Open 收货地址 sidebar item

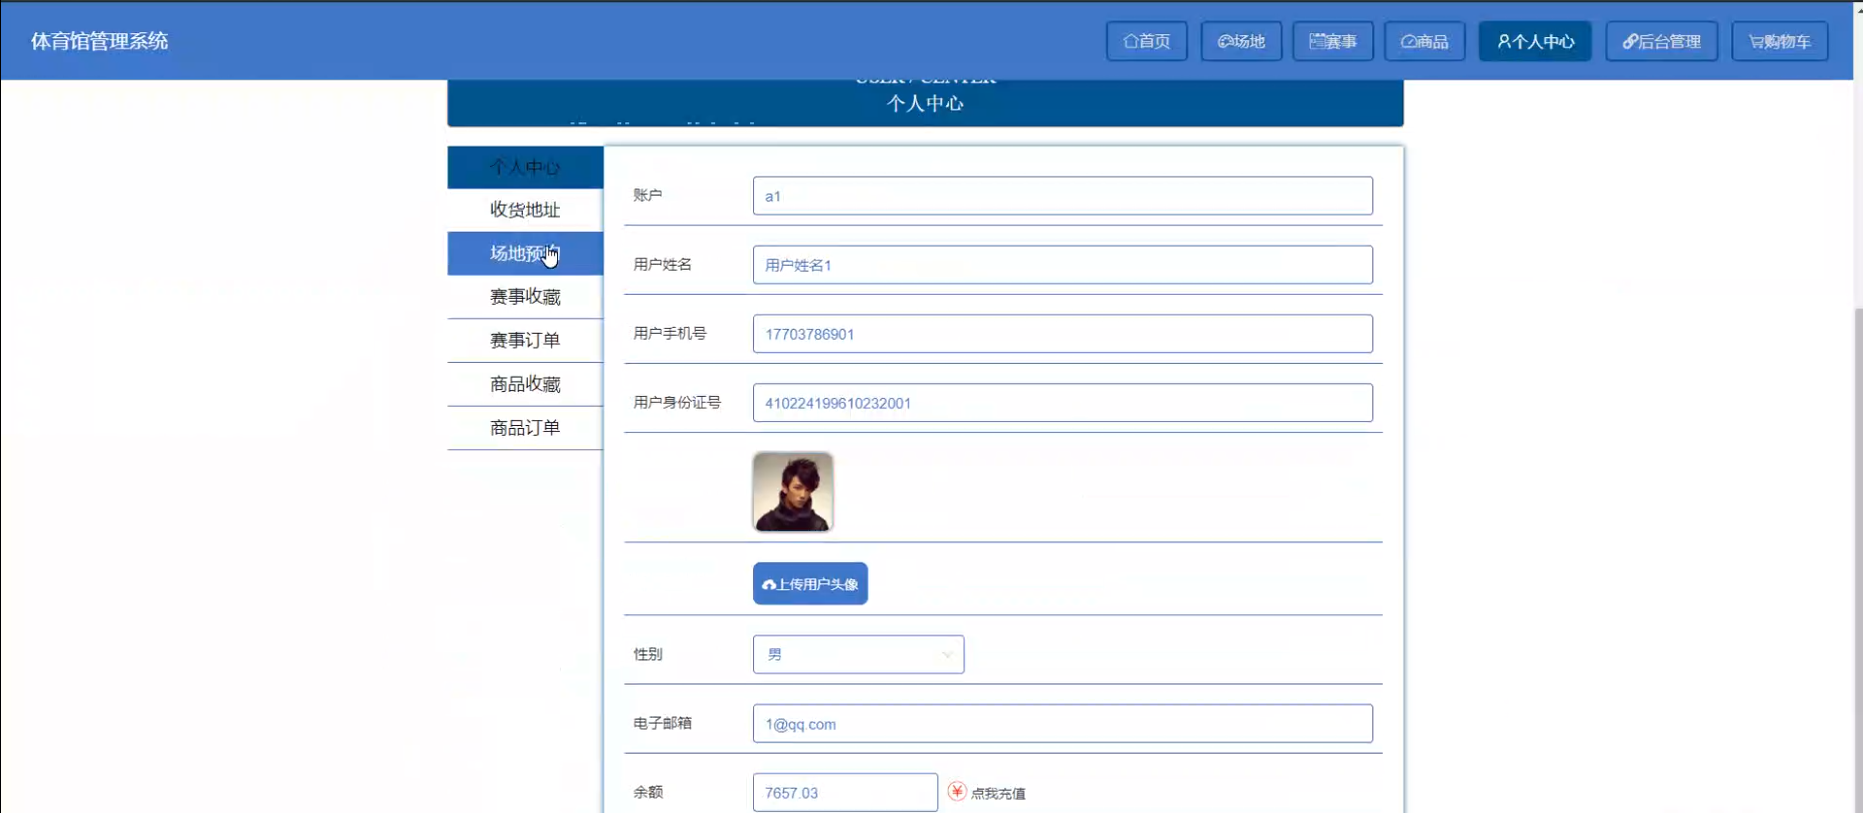[525, 210]
